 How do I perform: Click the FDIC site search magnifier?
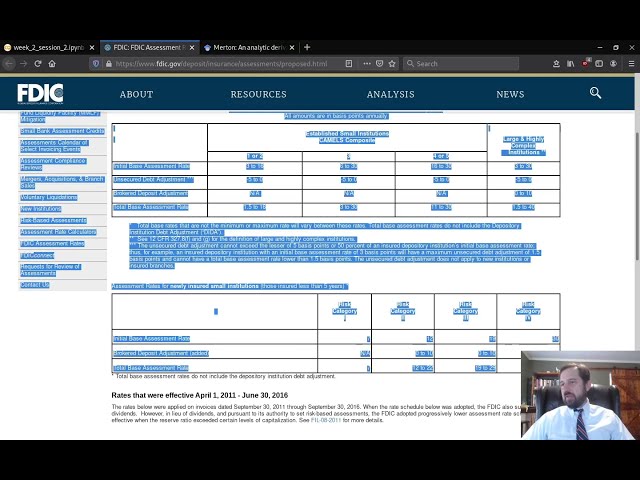pos(595,93)
